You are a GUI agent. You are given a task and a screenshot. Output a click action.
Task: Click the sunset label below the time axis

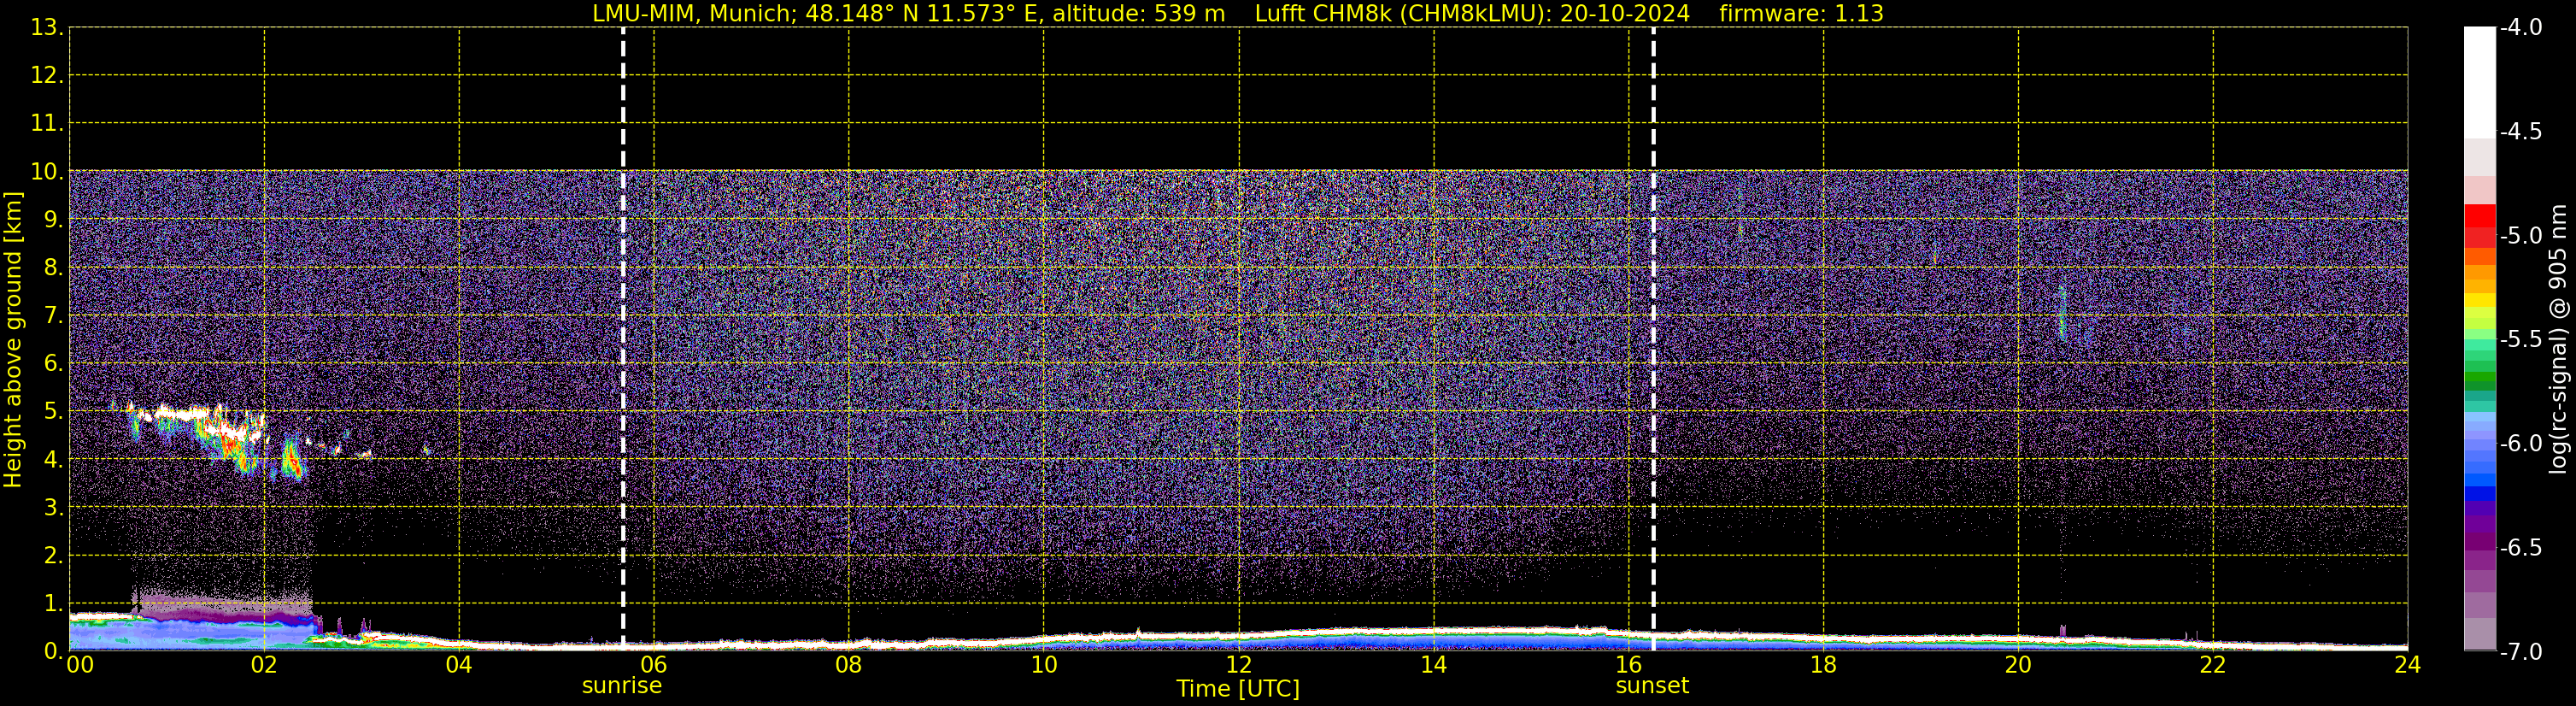[1652, 686]
